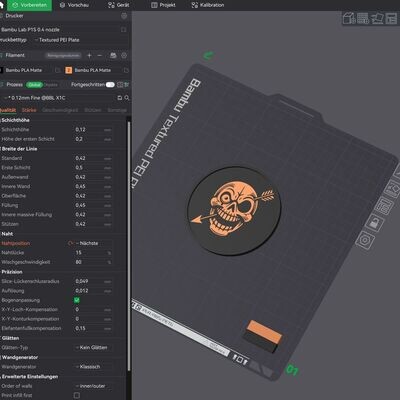The image size is (400, 400).
Task: Click the Home icon in the top bar
Action: (x=1, y=5)
